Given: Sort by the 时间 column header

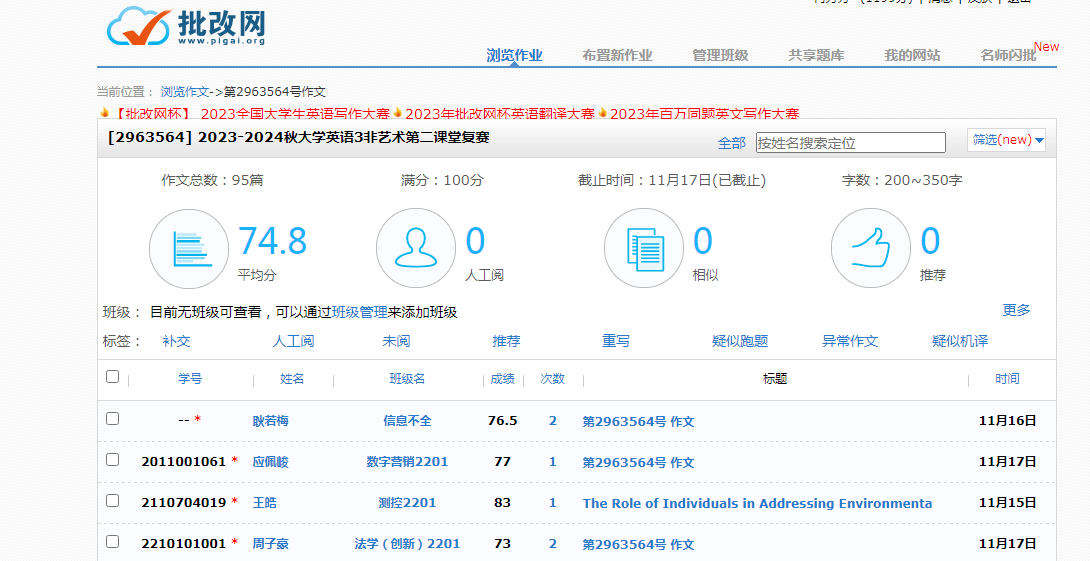Looking at the screenshot, I should 1007,379.
